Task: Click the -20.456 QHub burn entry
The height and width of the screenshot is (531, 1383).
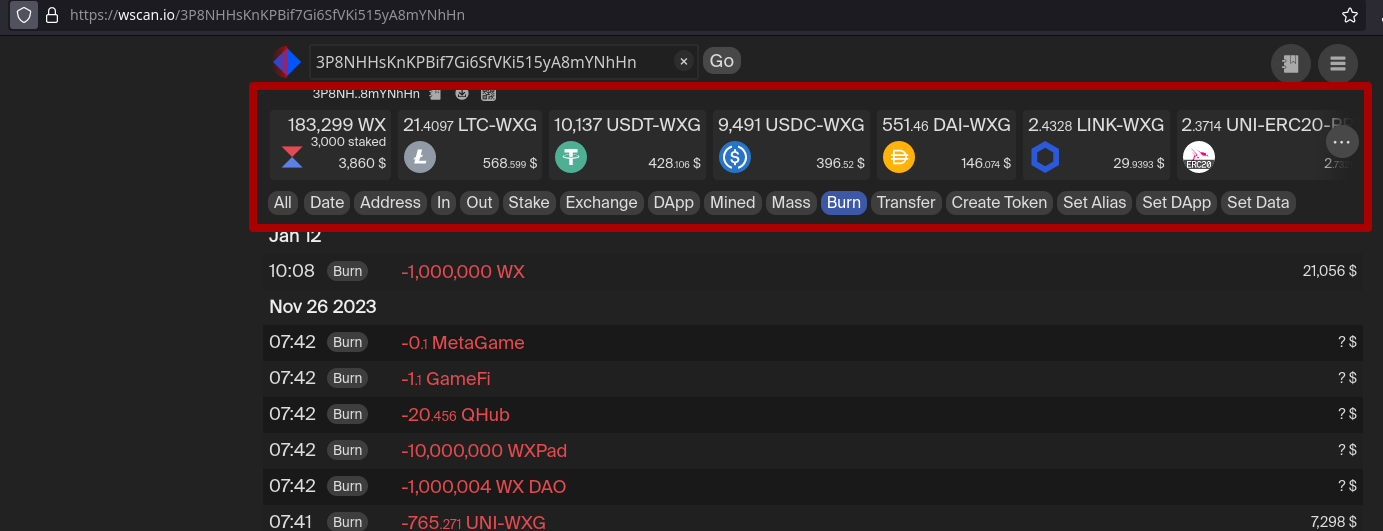Action: tap(456, 415)
